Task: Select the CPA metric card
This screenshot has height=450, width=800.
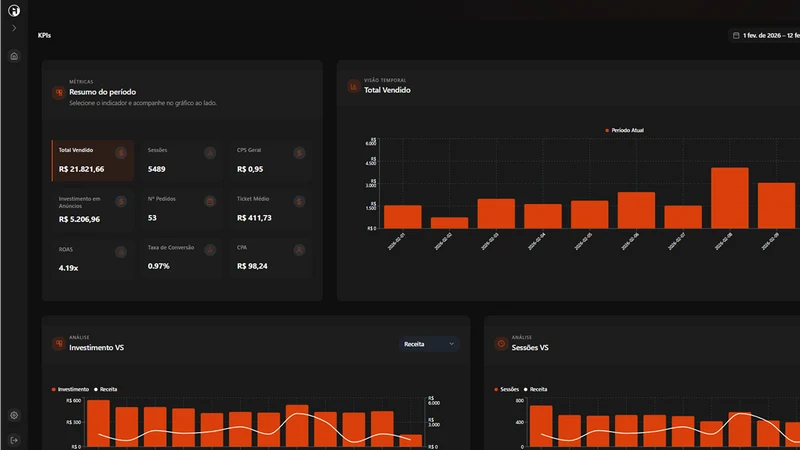Action: click(271, 259)
